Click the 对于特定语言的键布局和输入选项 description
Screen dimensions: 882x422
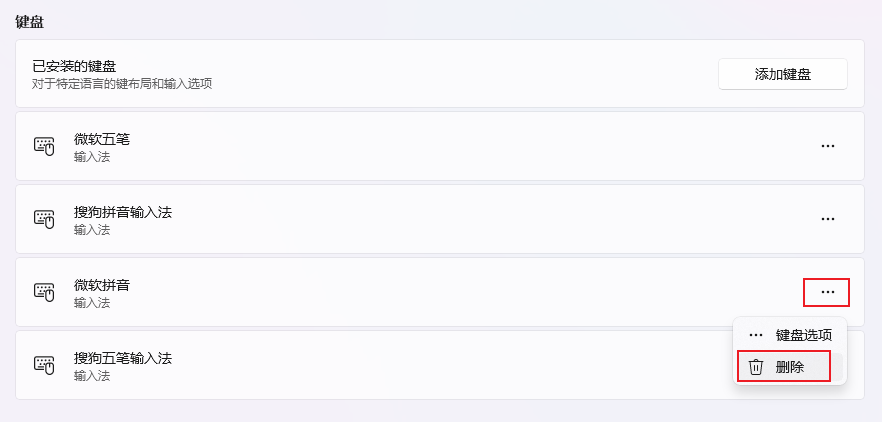tap(122, 84)
